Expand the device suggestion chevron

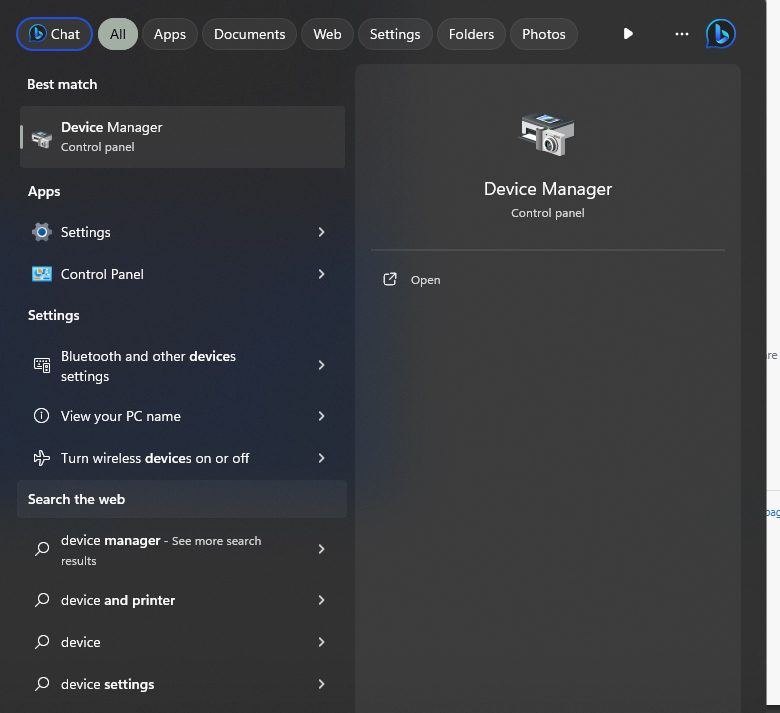click(x=321, y=642)
